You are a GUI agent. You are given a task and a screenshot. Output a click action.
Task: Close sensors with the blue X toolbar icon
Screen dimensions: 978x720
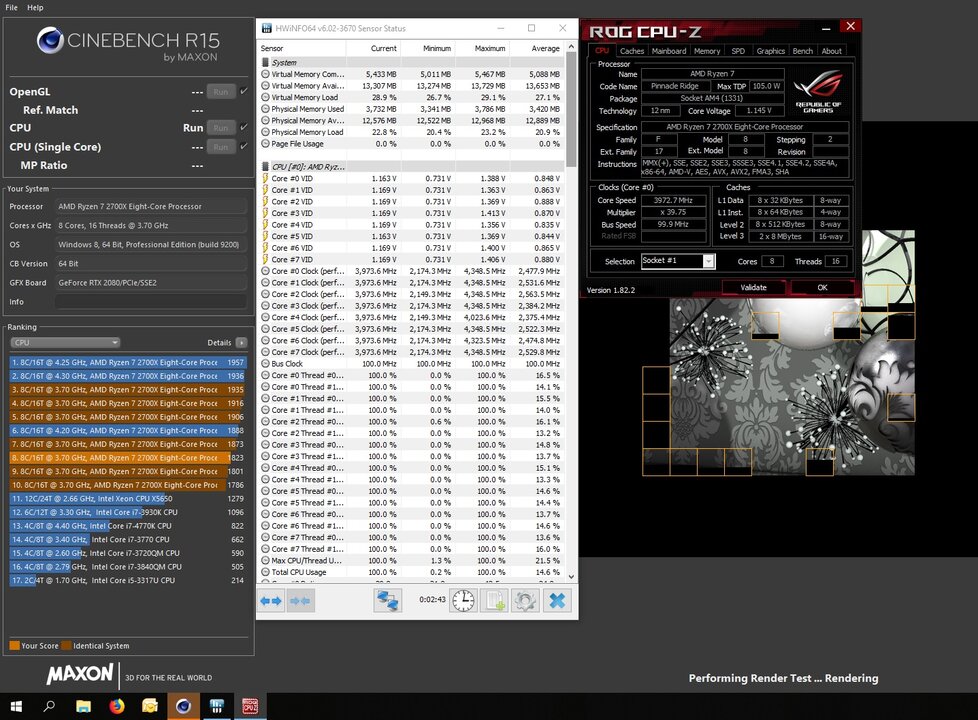[557, 601]
